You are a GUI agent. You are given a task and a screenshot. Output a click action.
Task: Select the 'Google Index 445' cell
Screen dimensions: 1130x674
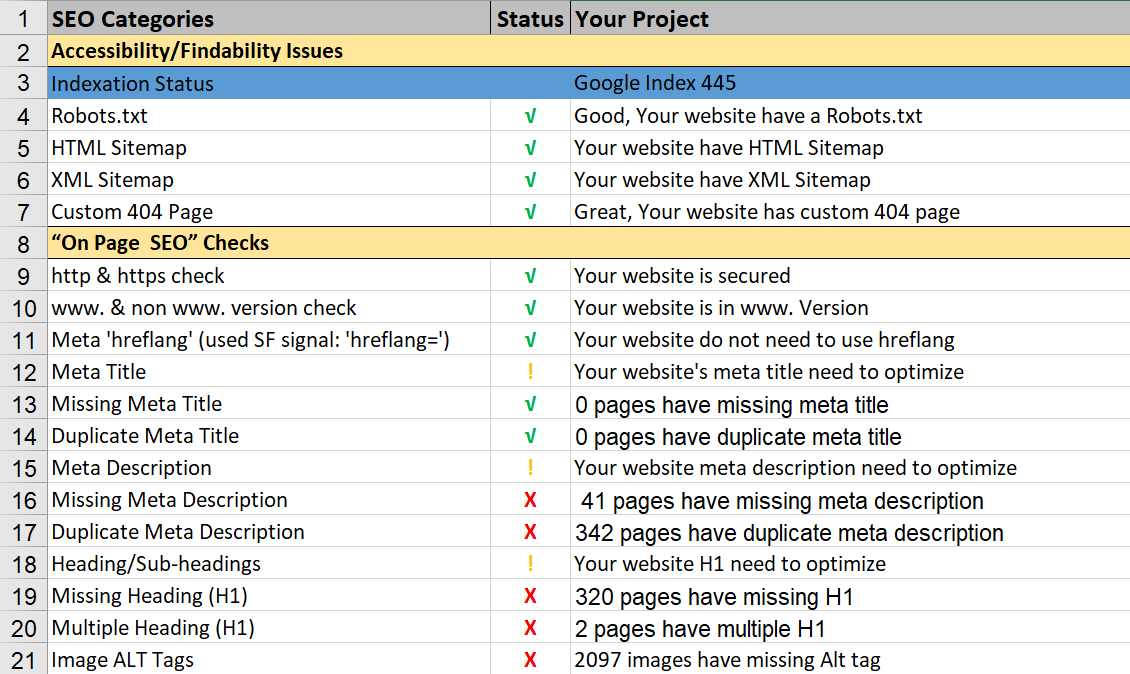[x=654, y=84]
